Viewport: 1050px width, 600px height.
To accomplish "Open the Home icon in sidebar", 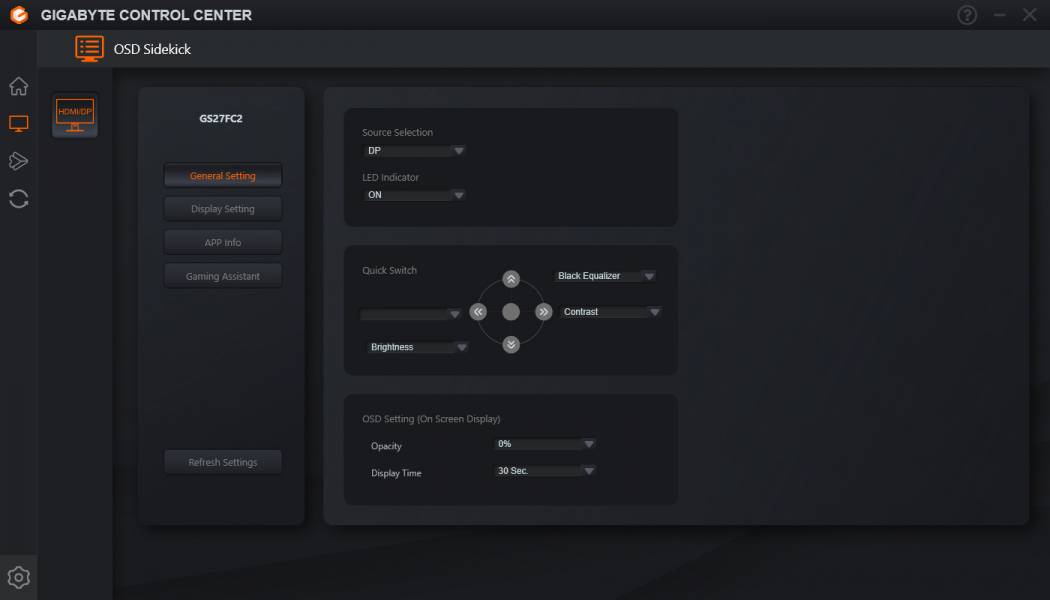I will 19,86.
